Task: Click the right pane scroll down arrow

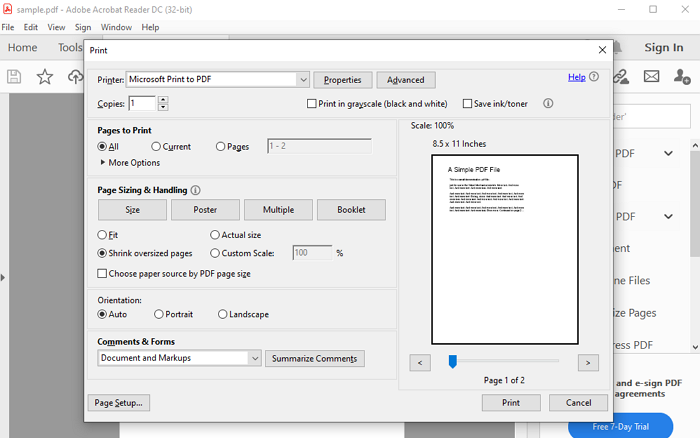Action: pyautogui.click(x=695, y=347)
